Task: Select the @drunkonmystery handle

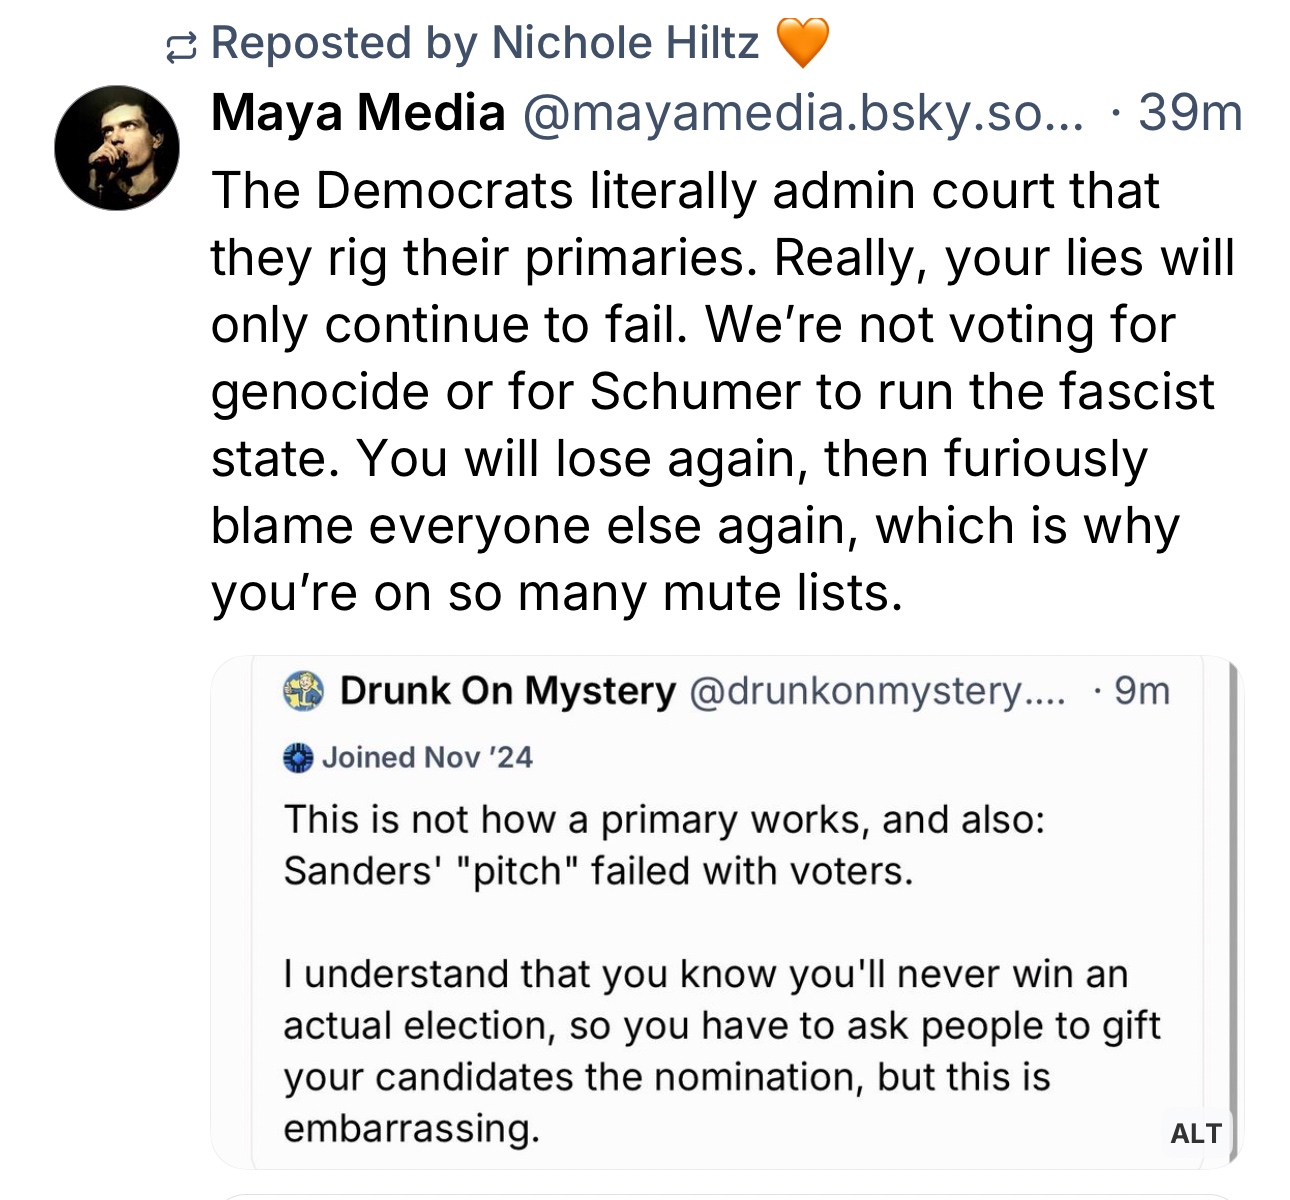Action: 877,691
